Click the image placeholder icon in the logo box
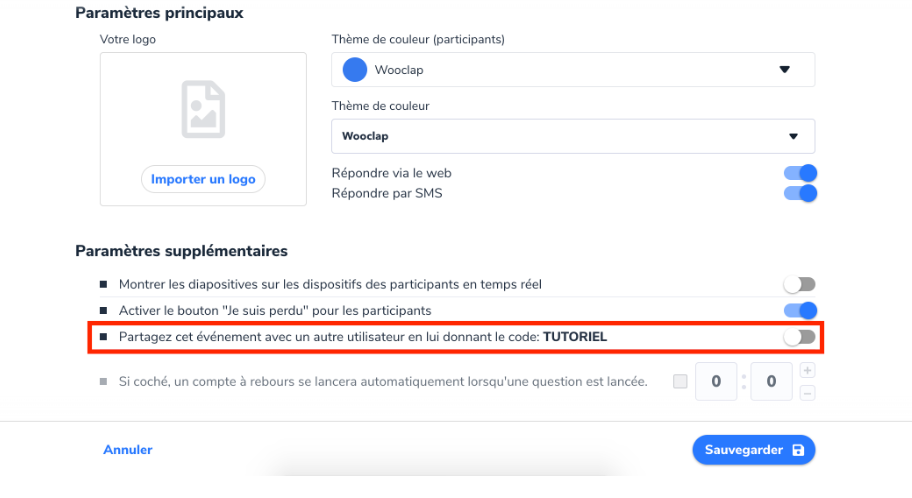Viewport: 912px width, 498px height. 203,109
